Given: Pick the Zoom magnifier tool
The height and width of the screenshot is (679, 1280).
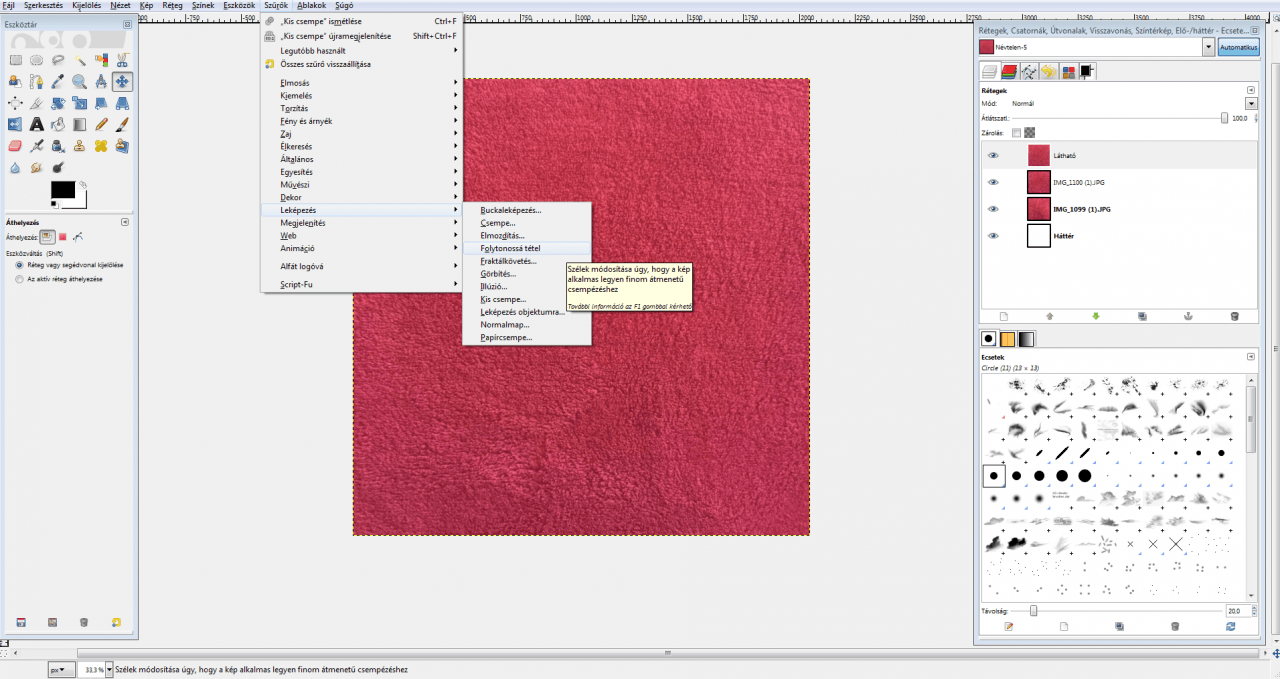Looking at the screenshot, I should (79, 82).
